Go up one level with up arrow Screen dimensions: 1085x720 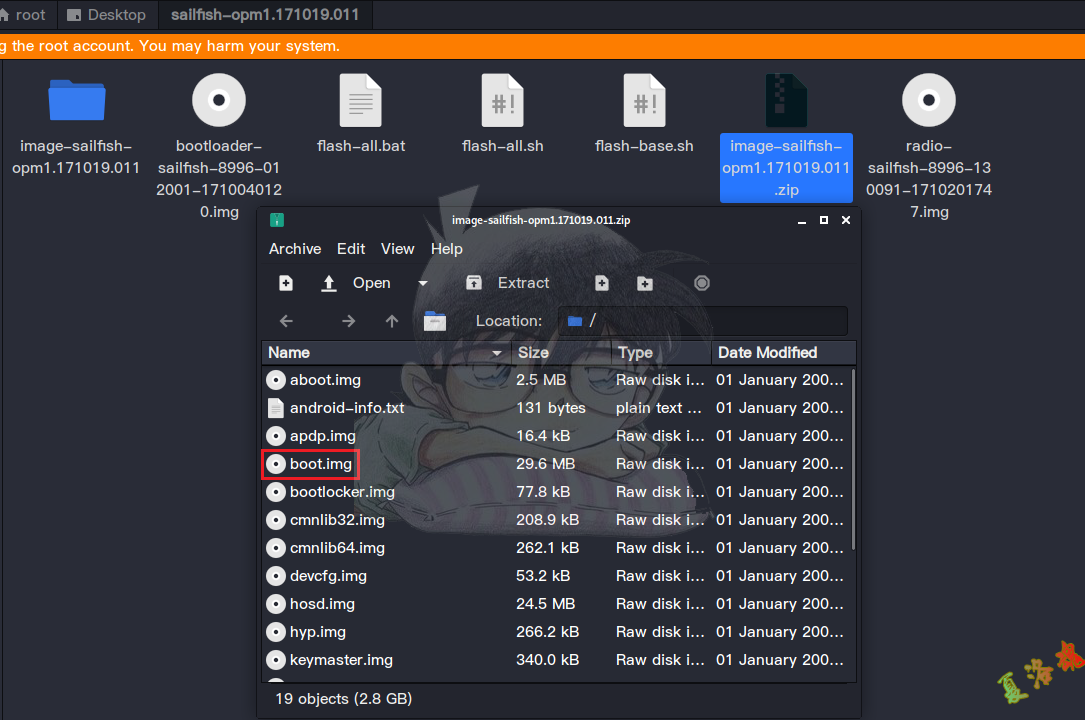(x=392, y=321)
